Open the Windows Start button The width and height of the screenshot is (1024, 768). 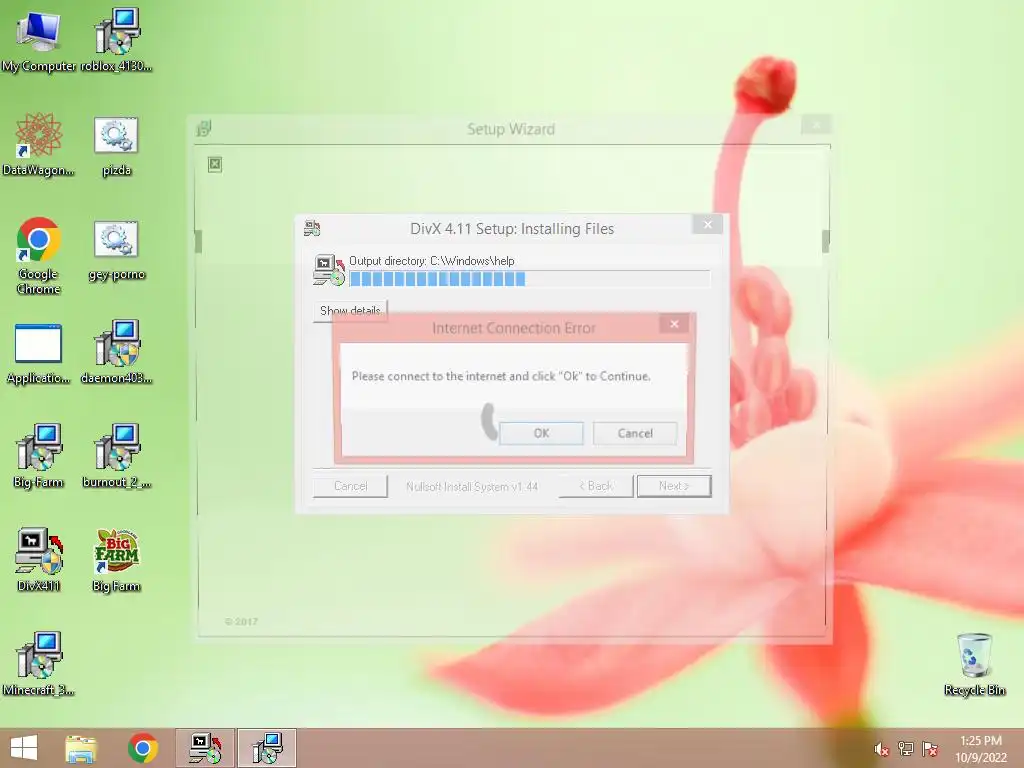tap(24, 748)
